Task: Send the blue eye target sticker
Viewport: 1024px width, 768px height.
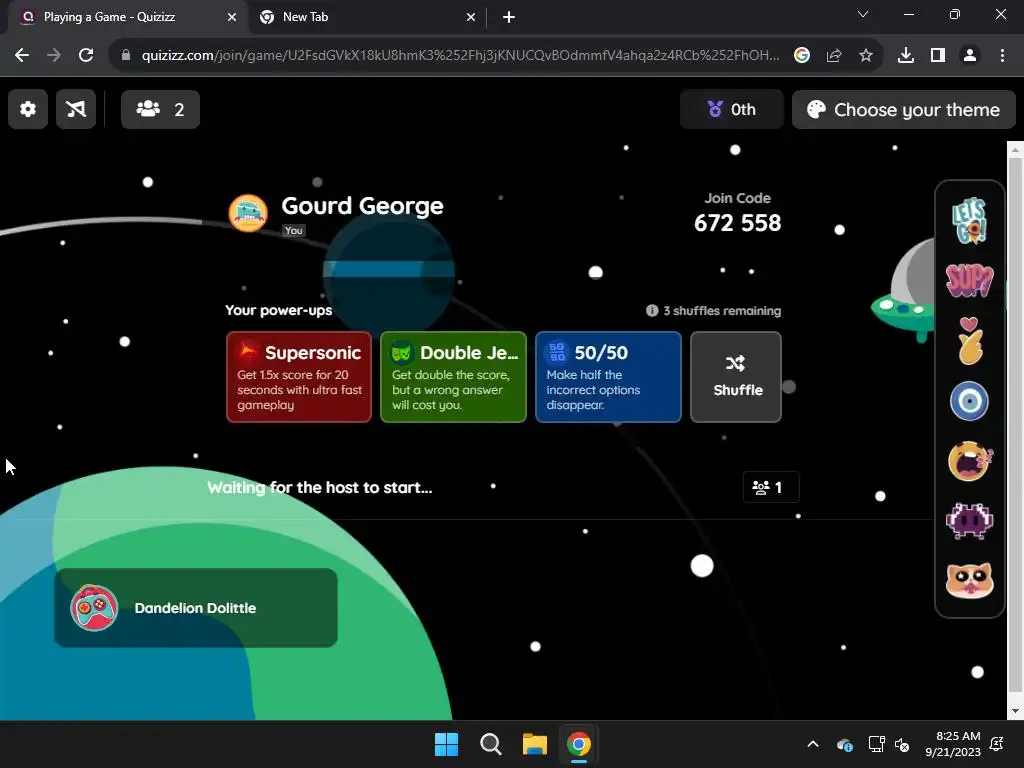Action: coord(969,401)
